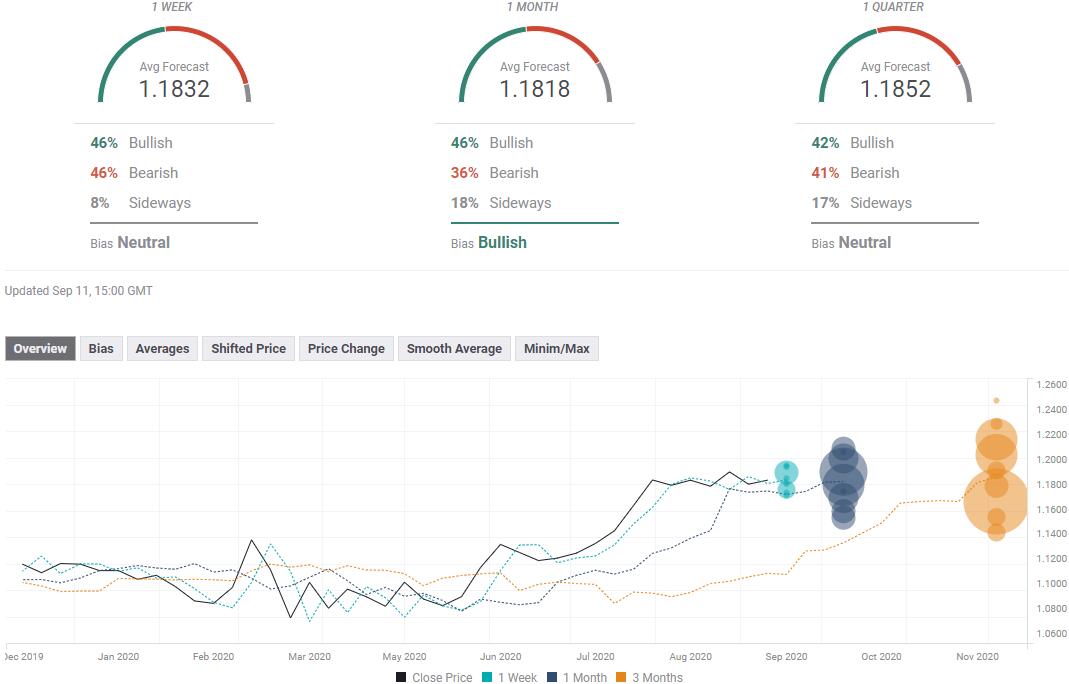
Task: Click the teal 1 Week forecast bubble cluster
Action: (786, 479)
